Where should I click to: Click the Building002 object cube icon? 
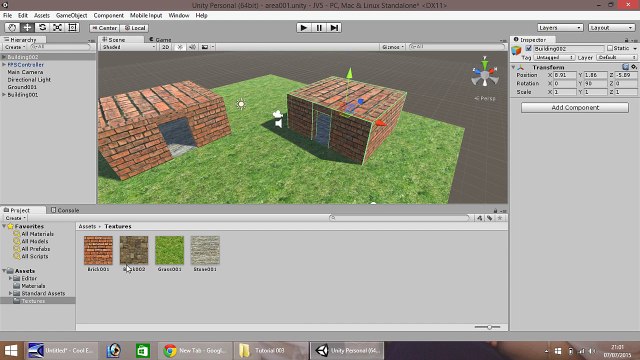tap(517, 51)
